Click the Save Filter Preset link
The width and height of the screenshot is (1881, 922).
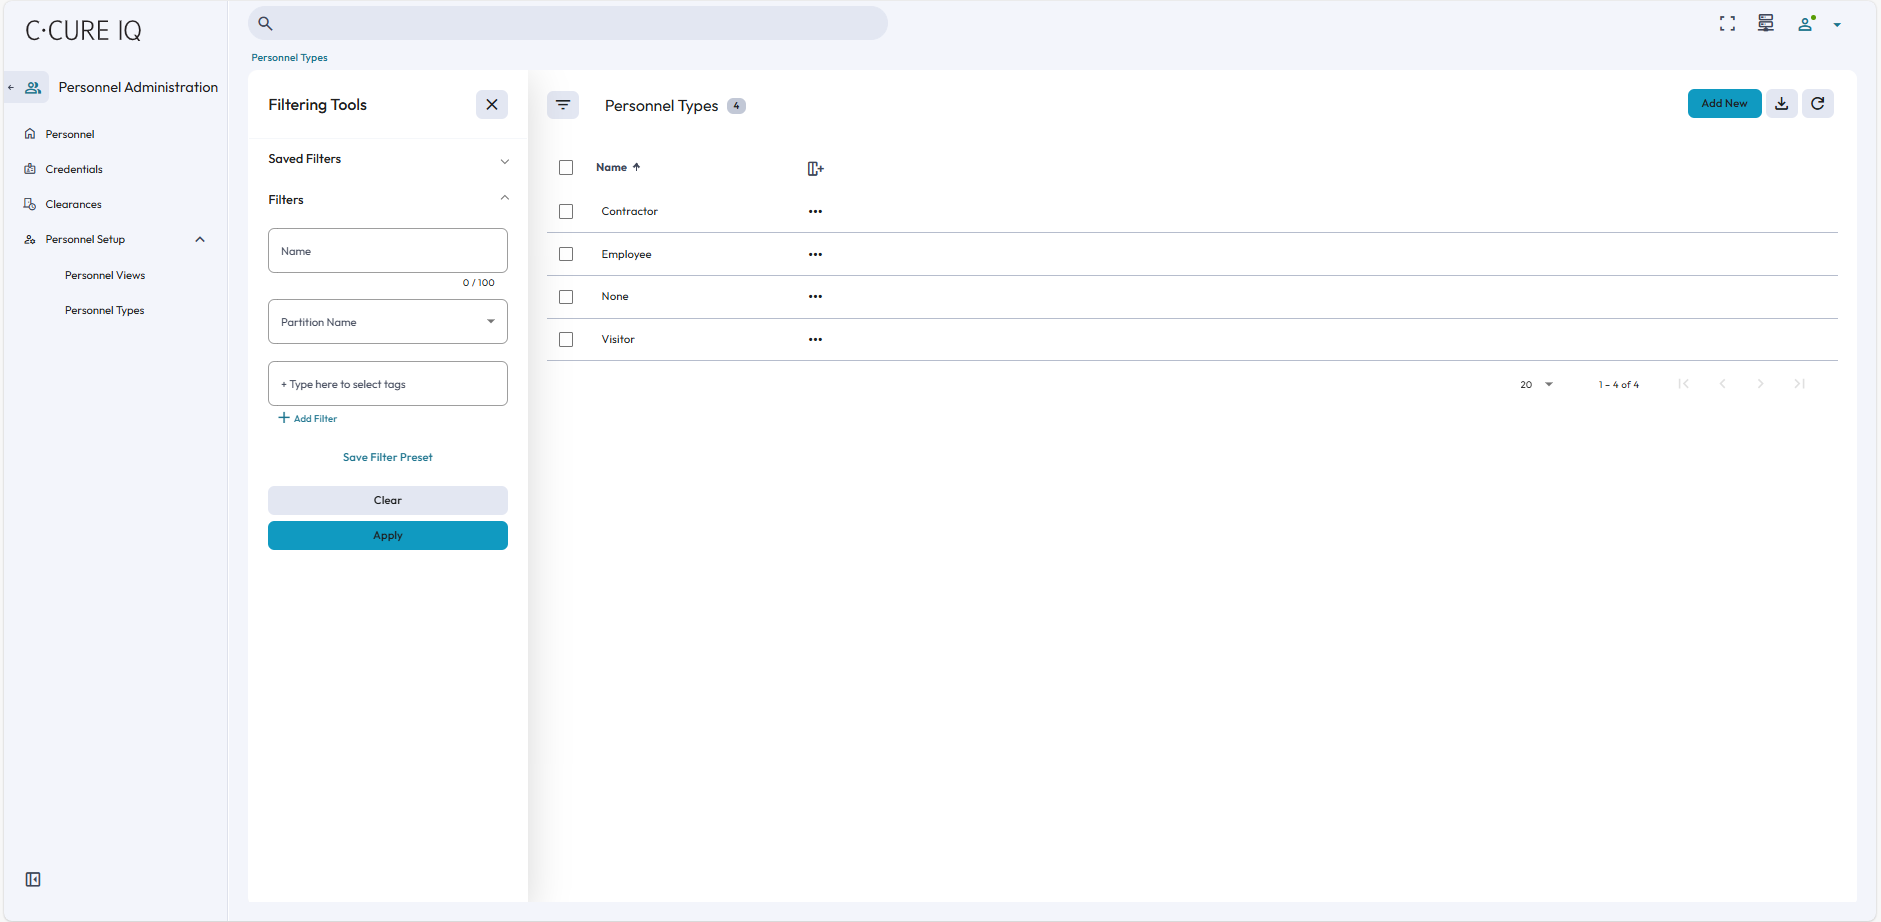(x=388, y=458)
